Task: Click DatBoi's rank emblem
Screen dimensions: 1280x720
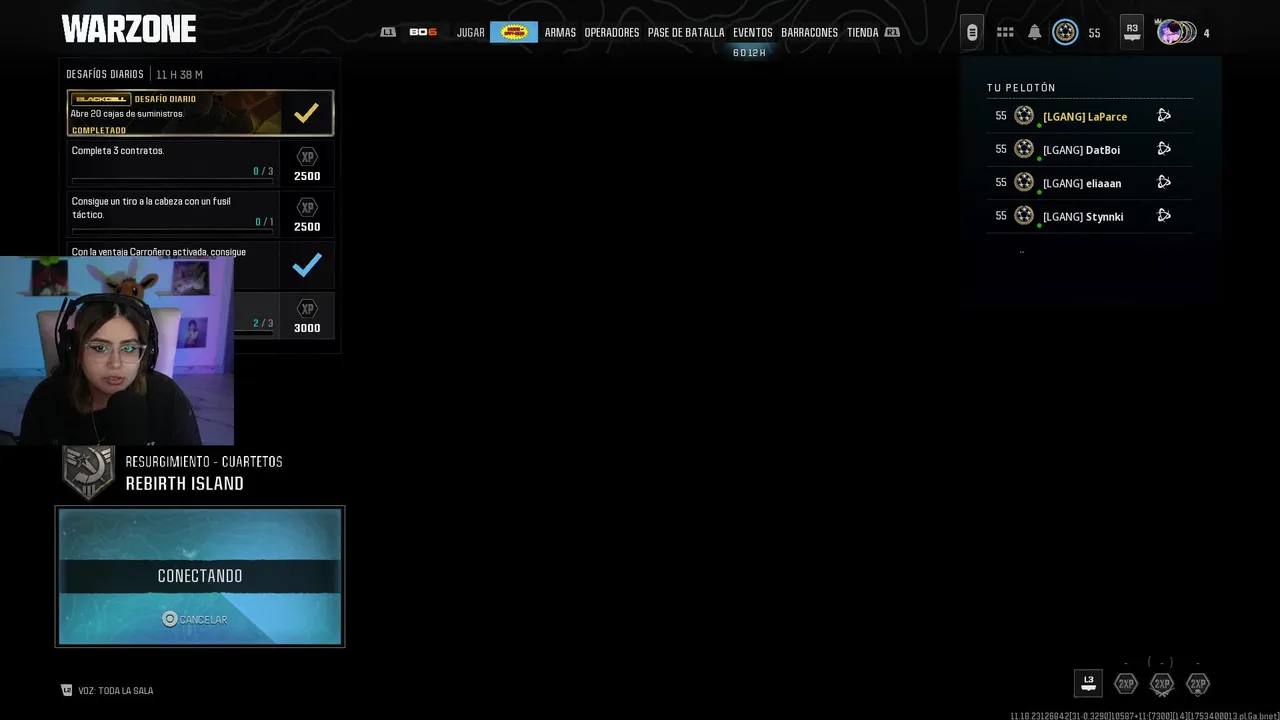Action: (1024, 148)
